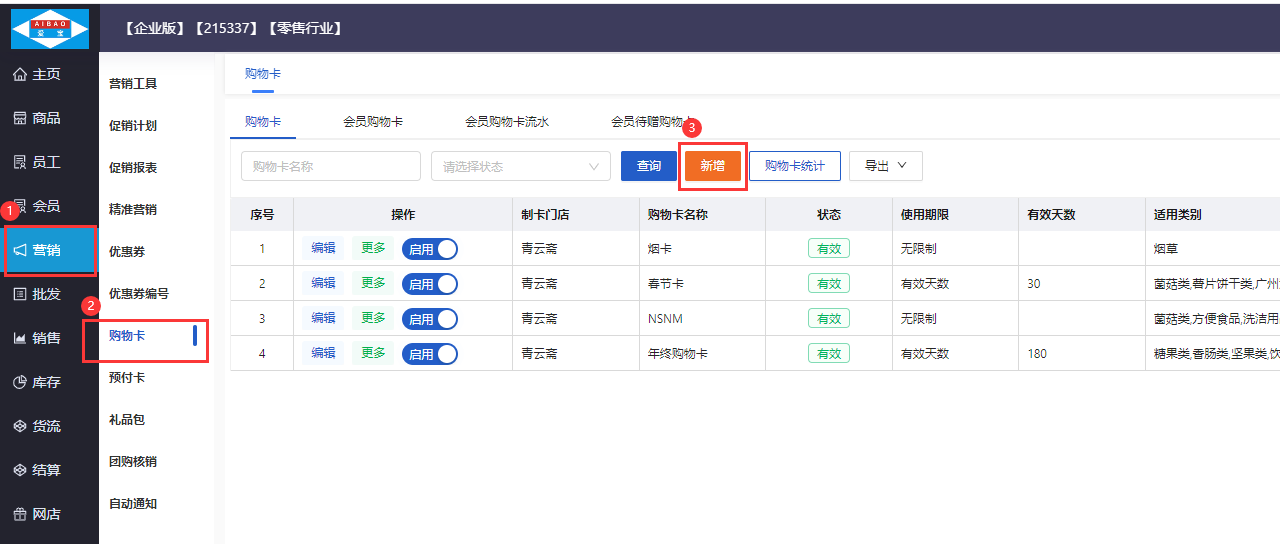Viewport: 1280px width, 544px height.
Task: Click the 购物卡名称 search input field
Action: pyautogui.click(x=330, y=166)
